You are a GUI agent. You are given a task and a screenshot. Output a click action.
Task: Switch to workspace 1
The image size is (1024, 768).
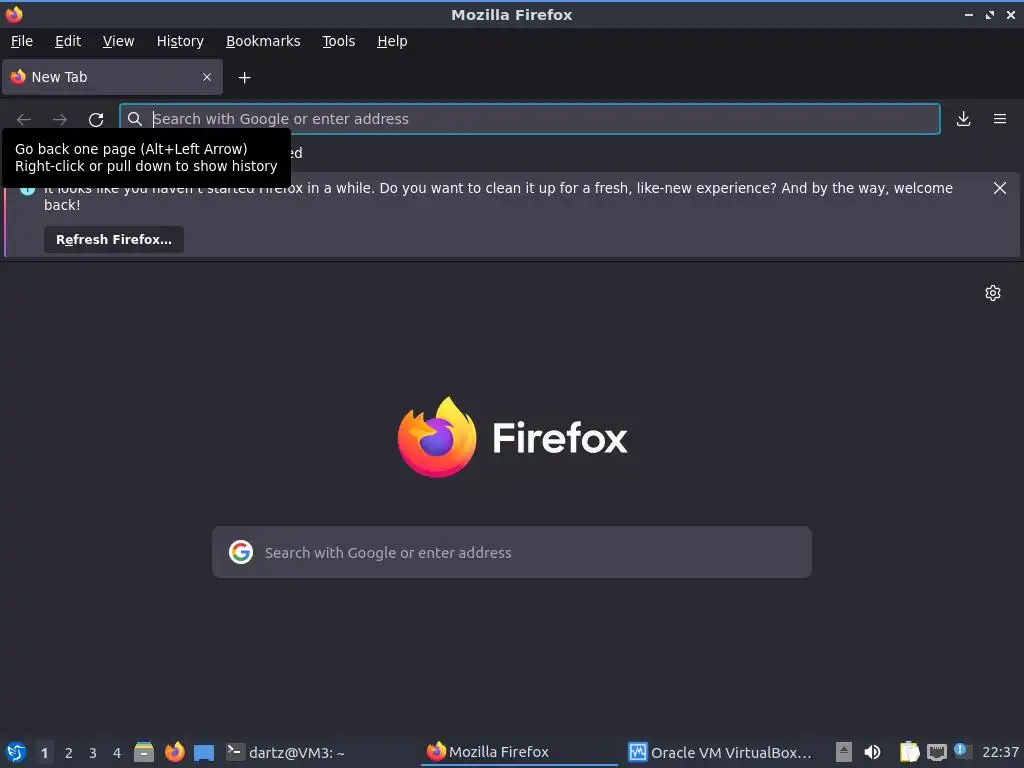click(x=44, y=753)
